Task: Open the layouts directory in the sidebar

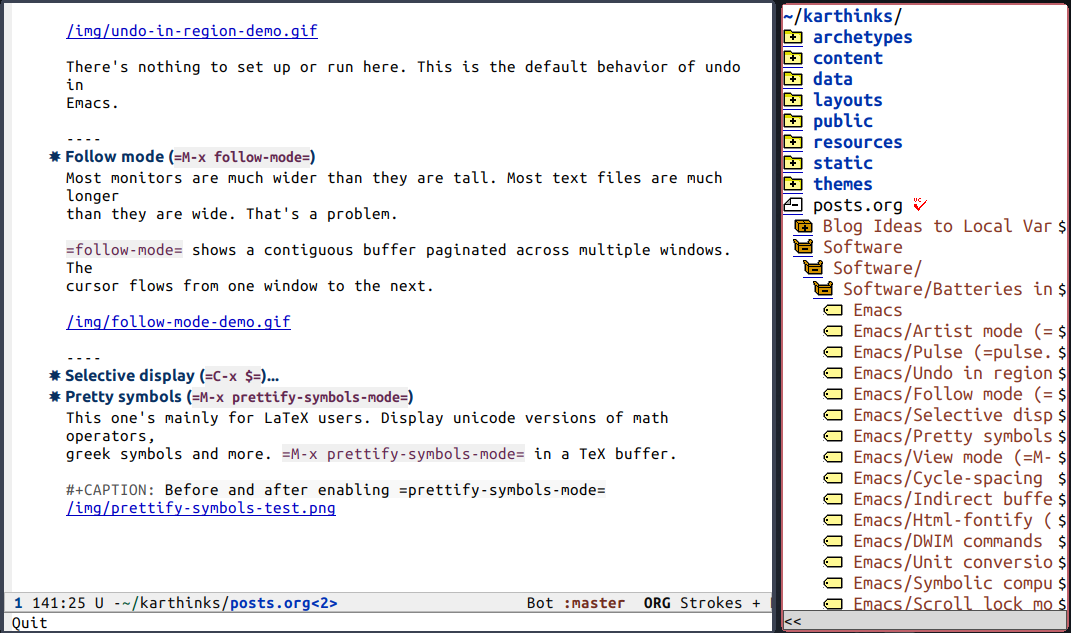Action: coord(848,100)
